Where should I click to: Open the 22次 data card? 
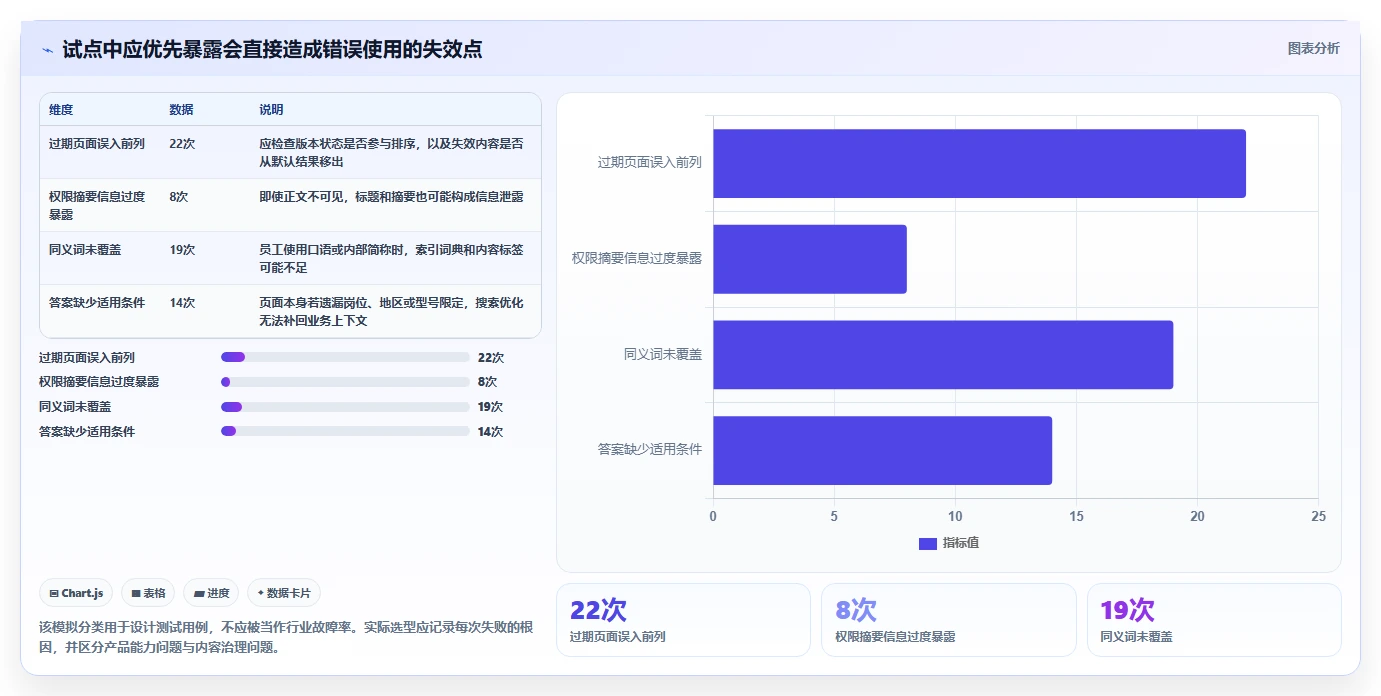[683, 620]
